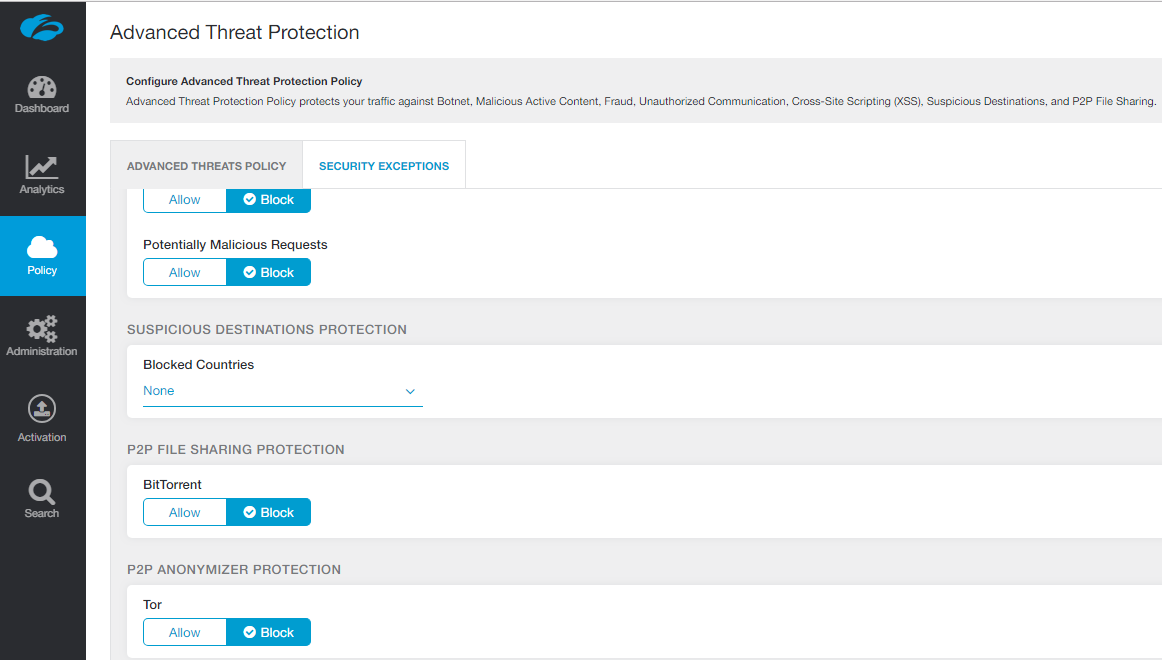Click the Advanced Threat Protection page heading
The height and width of the screenshot is (660, 1162).
(235, 32)
